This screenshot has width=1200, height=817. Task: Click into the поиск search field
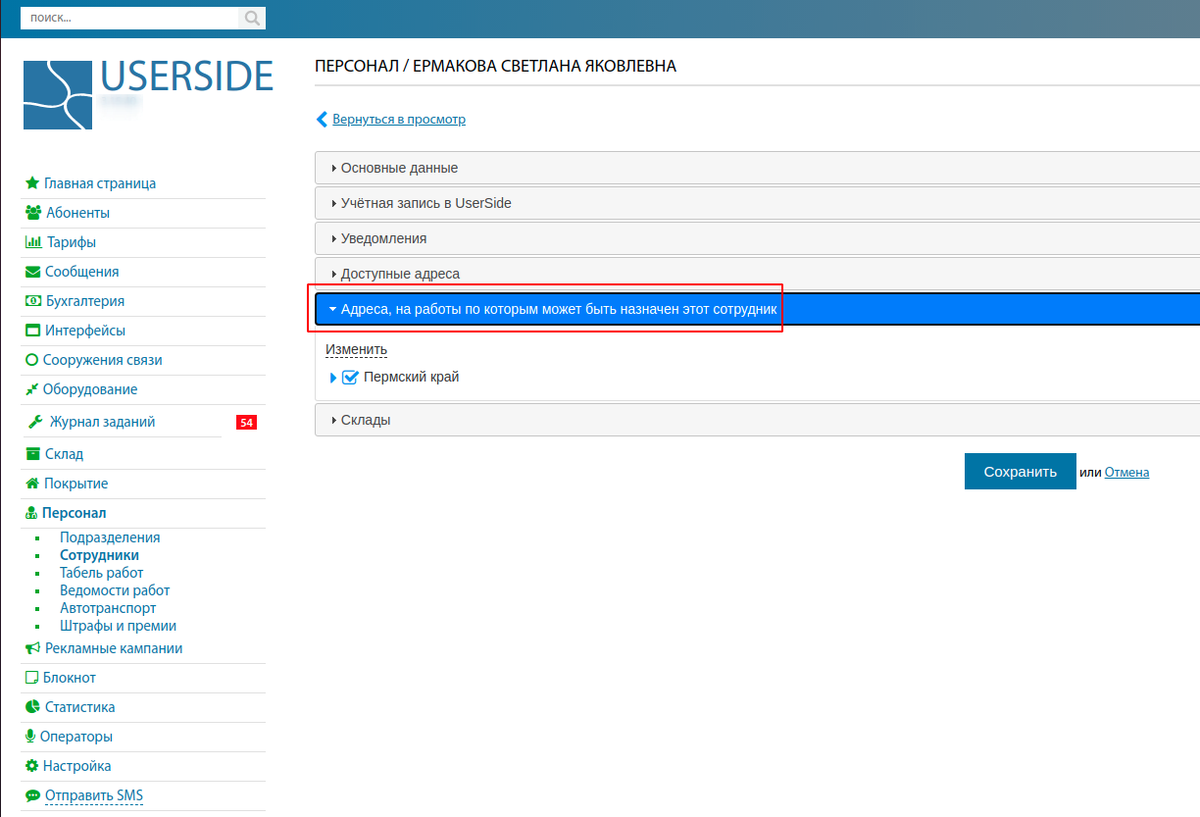tap(130, 18)
